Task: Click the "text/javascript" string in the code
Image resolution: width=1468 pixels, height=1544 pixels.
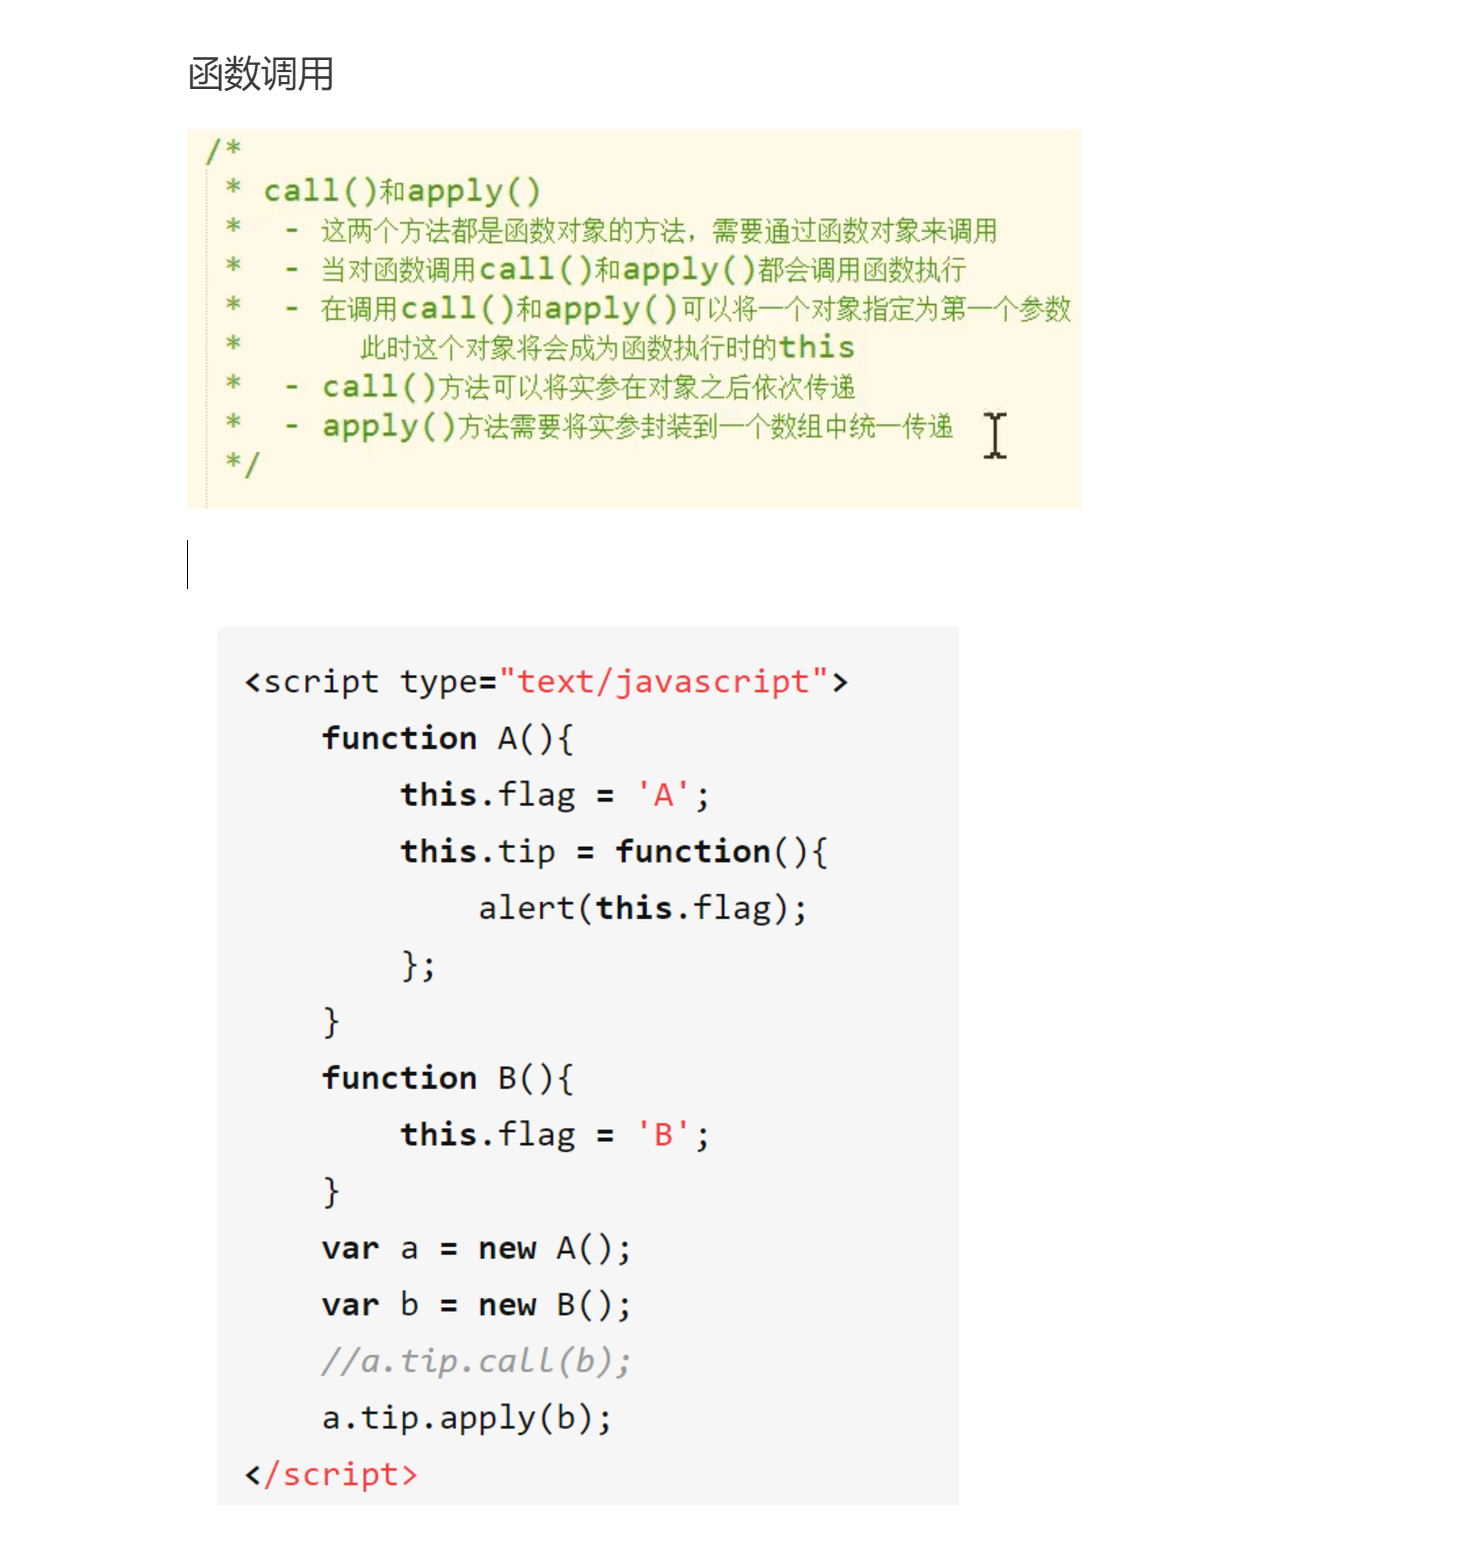Action: coord(663,682)
